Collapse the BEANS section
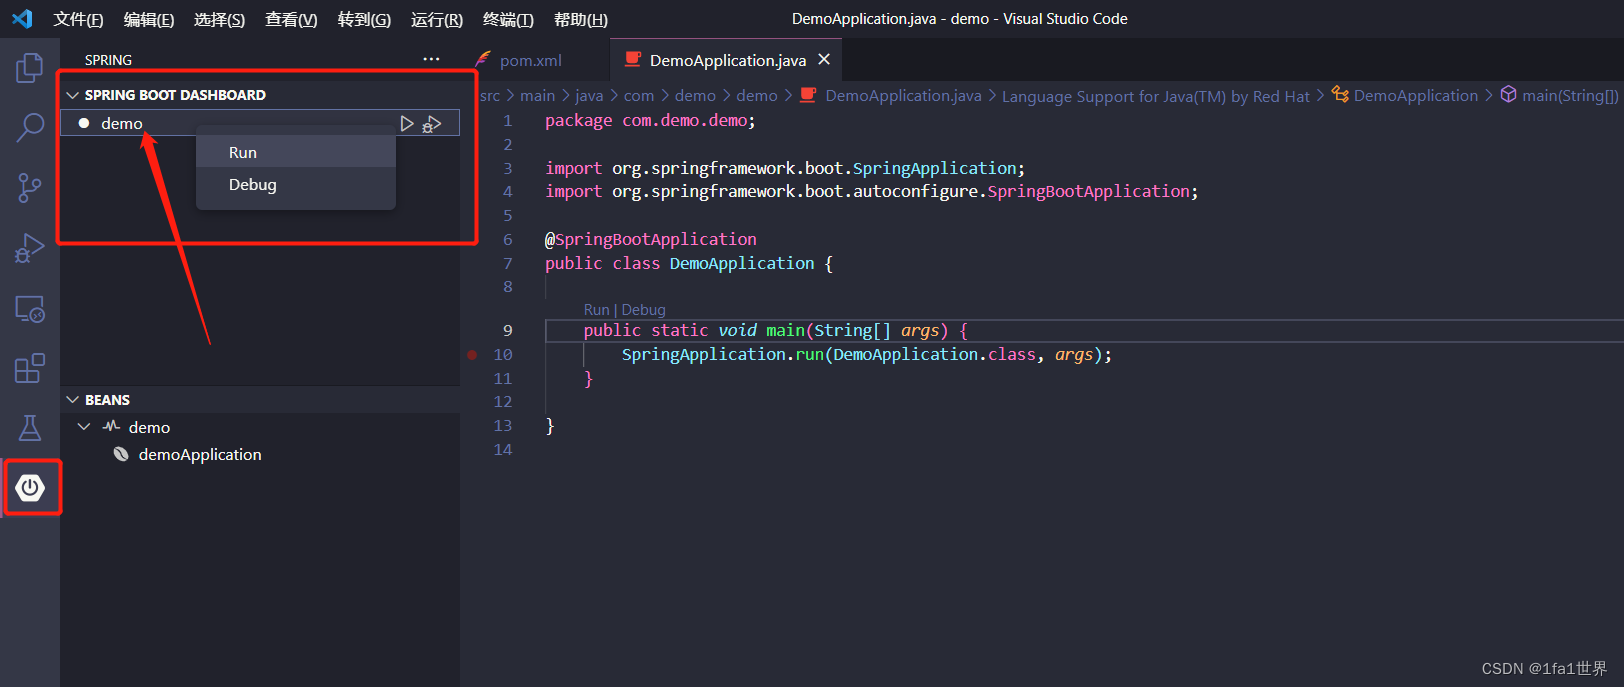 (72, 400)
